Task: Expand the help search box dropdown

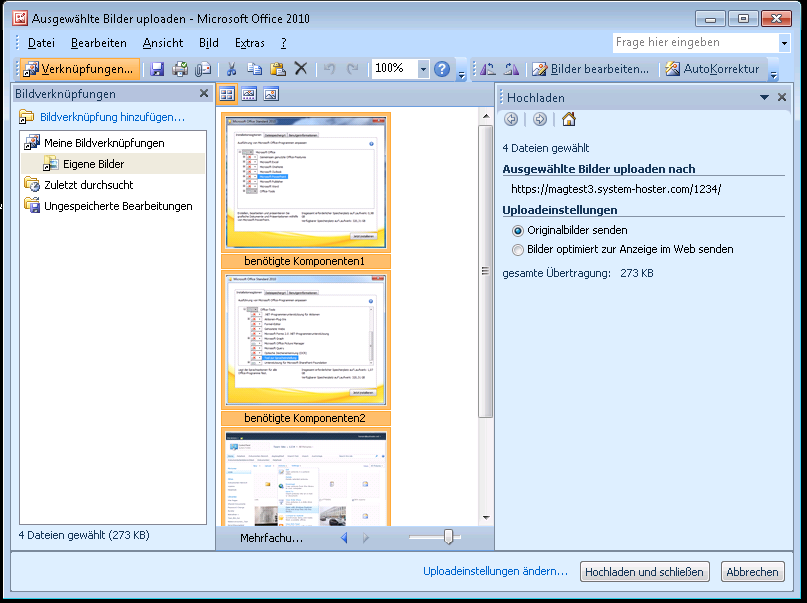Action: (x=783, y=43)
